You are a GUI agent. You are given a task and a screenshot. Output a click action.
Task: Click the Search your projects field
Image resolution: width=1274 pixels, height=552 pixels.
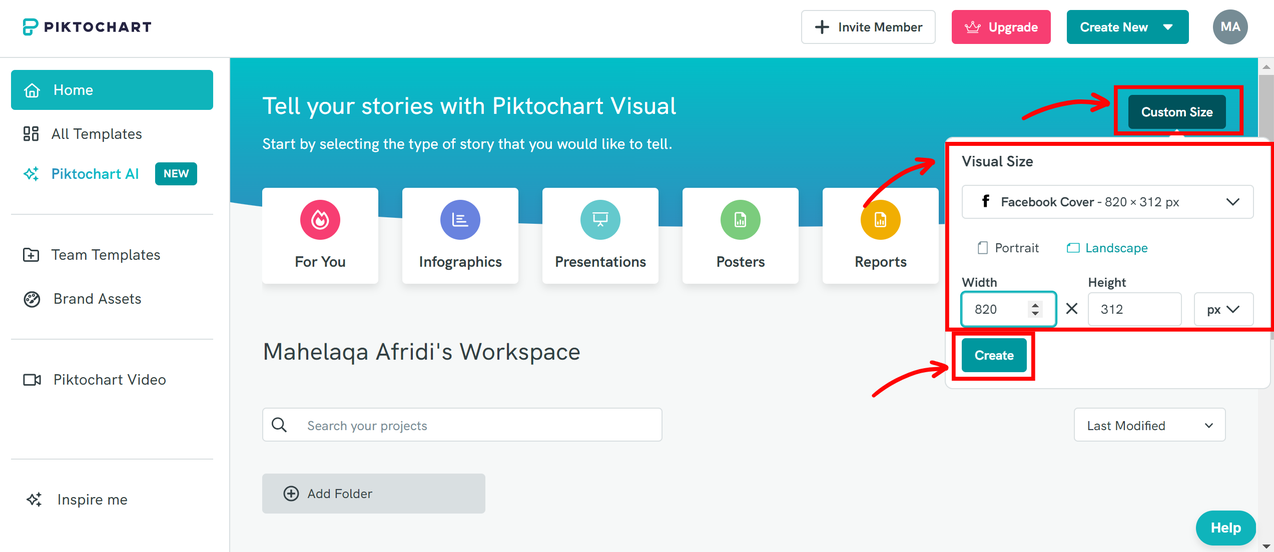pos(462,426)
